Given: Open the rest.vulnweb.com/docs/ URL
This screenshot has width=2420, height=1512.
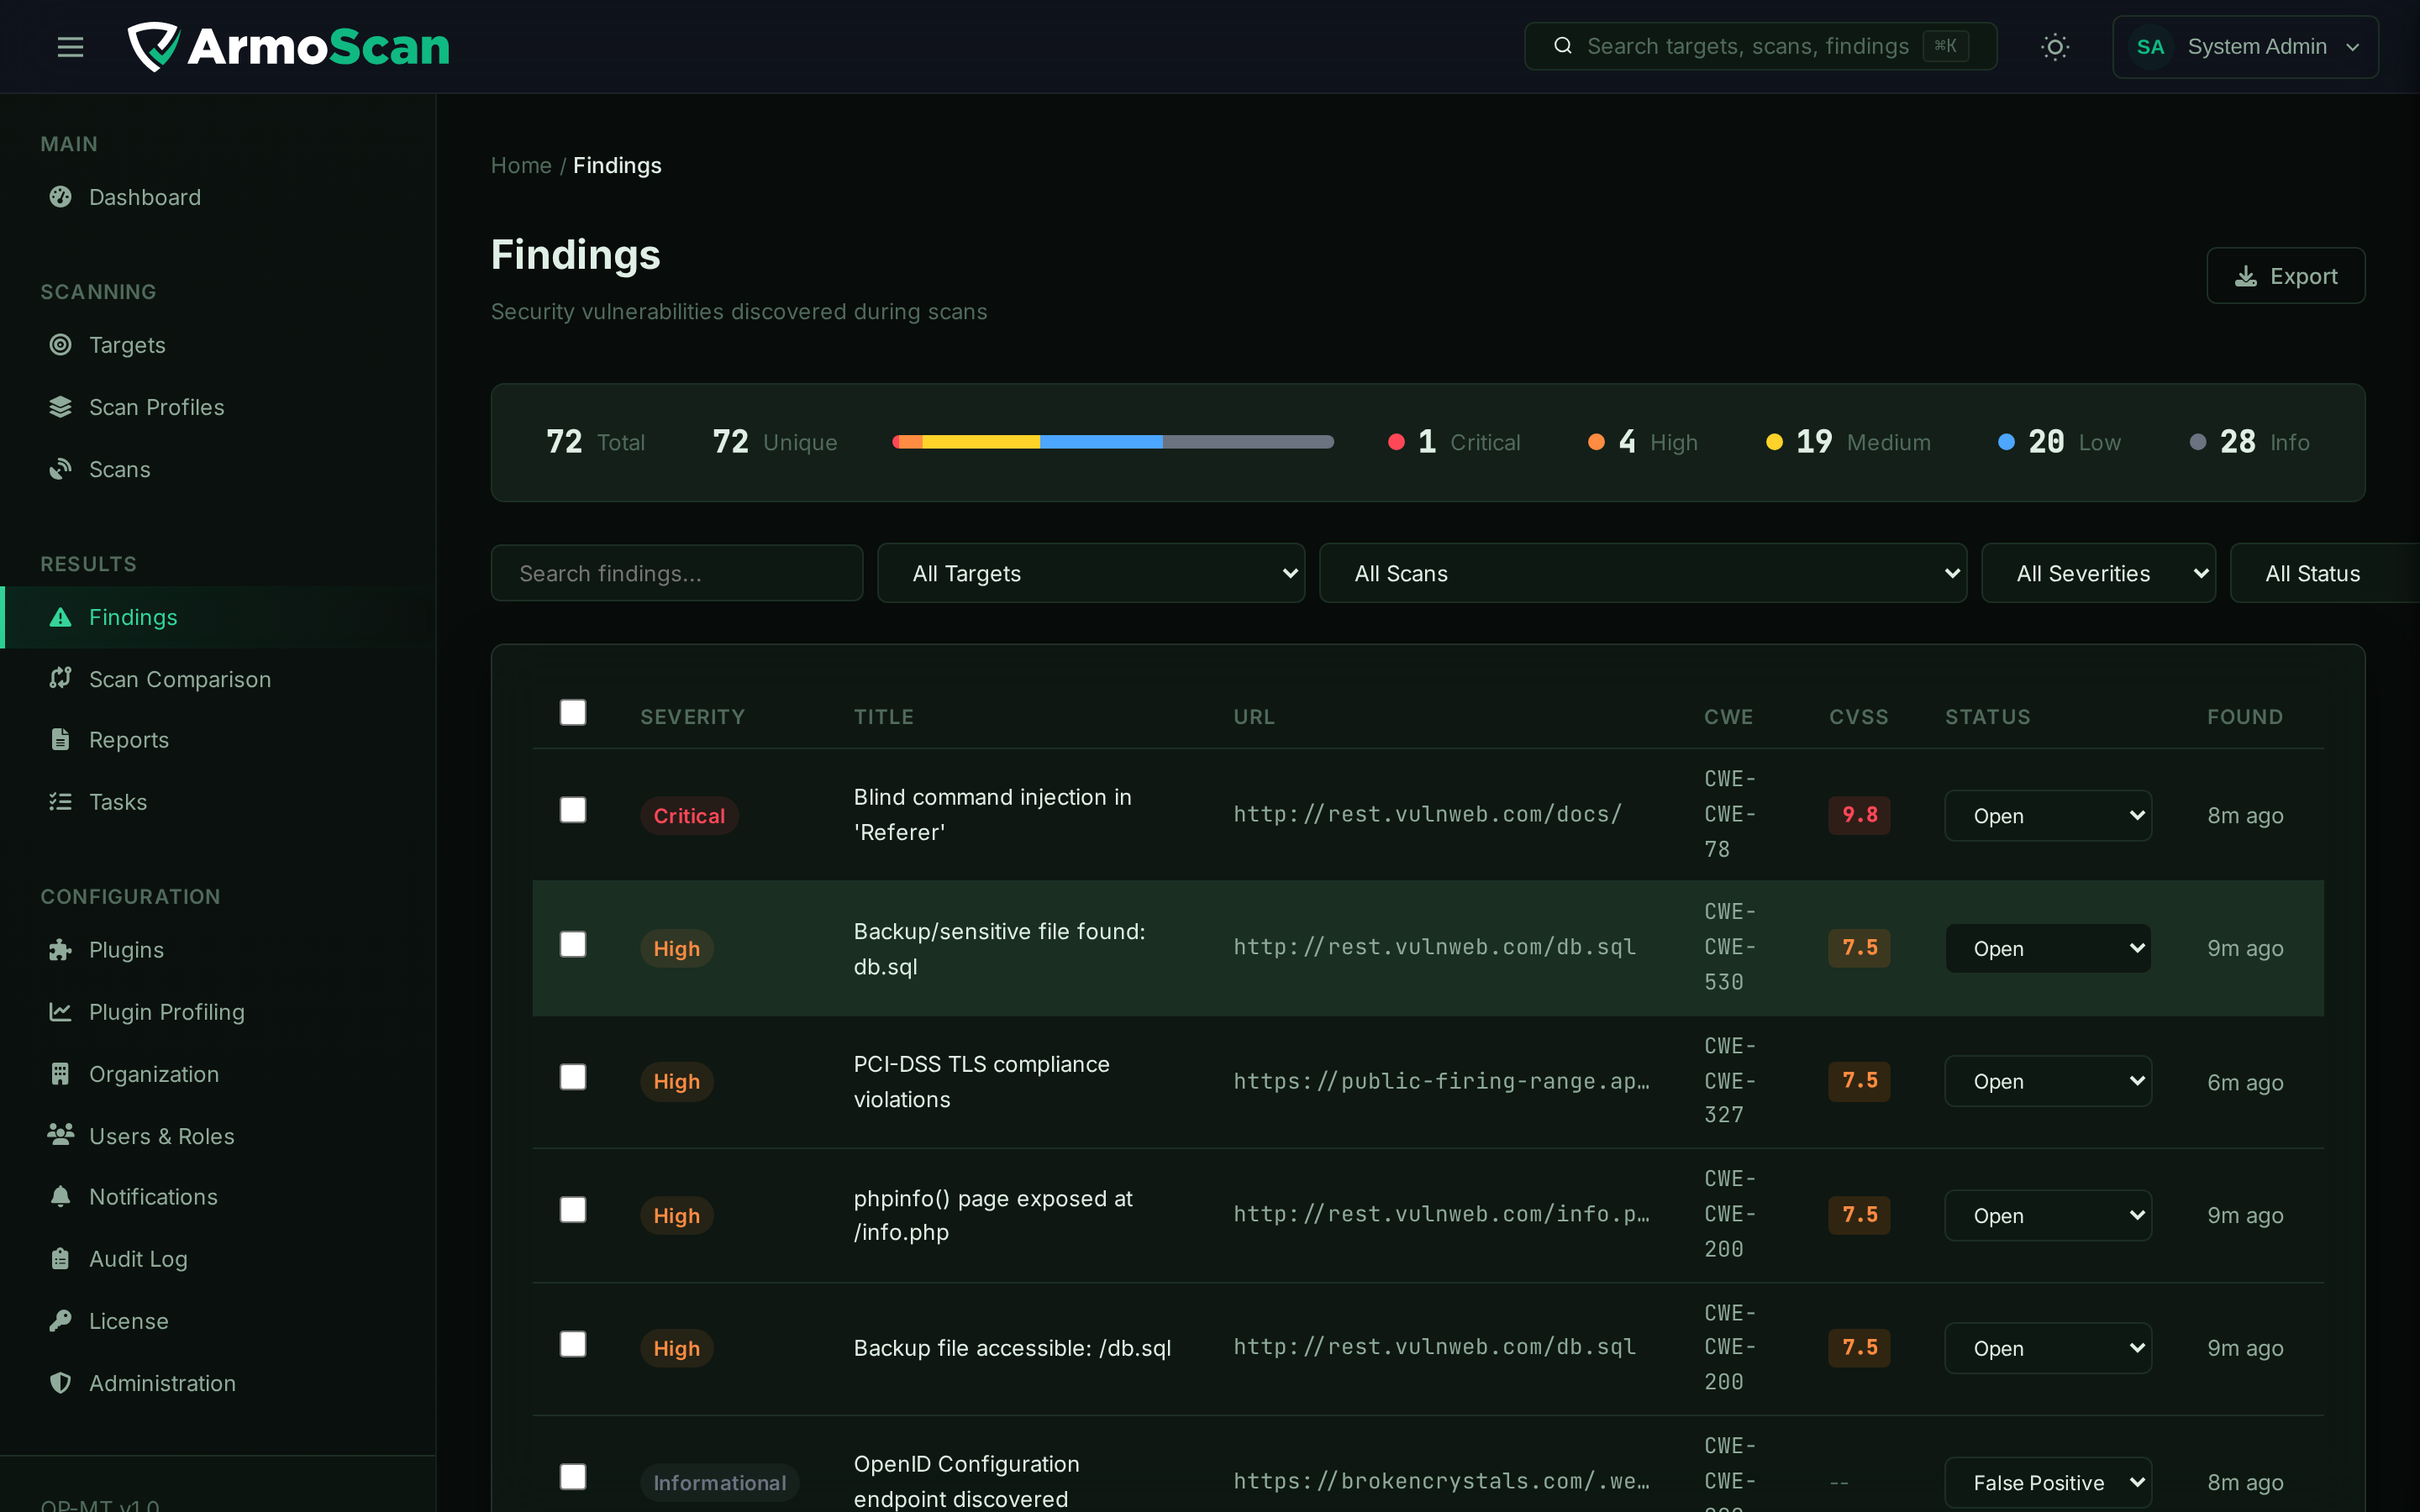Looking at the screenshot, I should [x=1427, y=814].
